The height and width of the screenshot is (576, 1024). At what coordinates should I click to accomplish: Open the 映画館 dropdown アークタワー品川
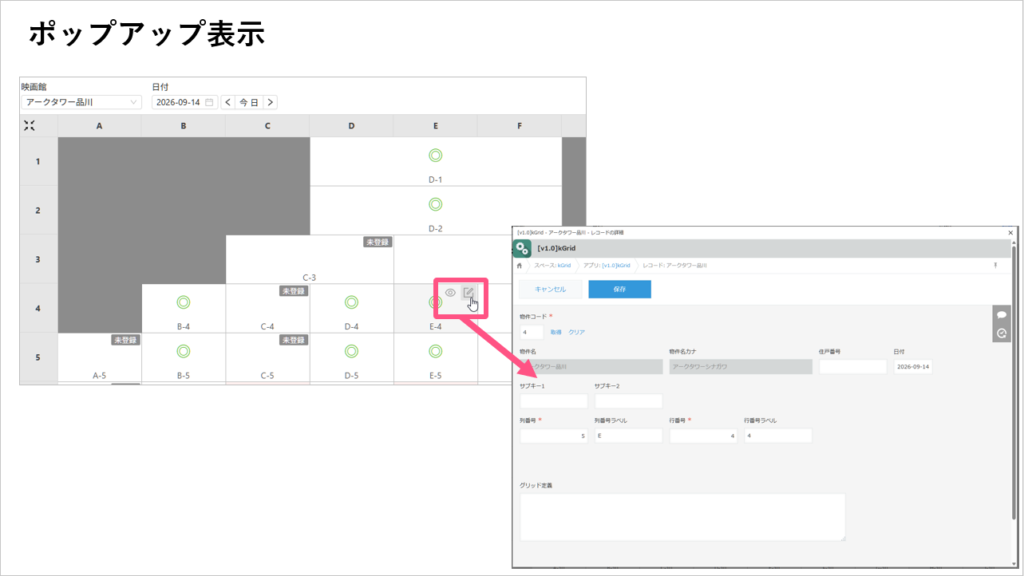coord(81,103)
